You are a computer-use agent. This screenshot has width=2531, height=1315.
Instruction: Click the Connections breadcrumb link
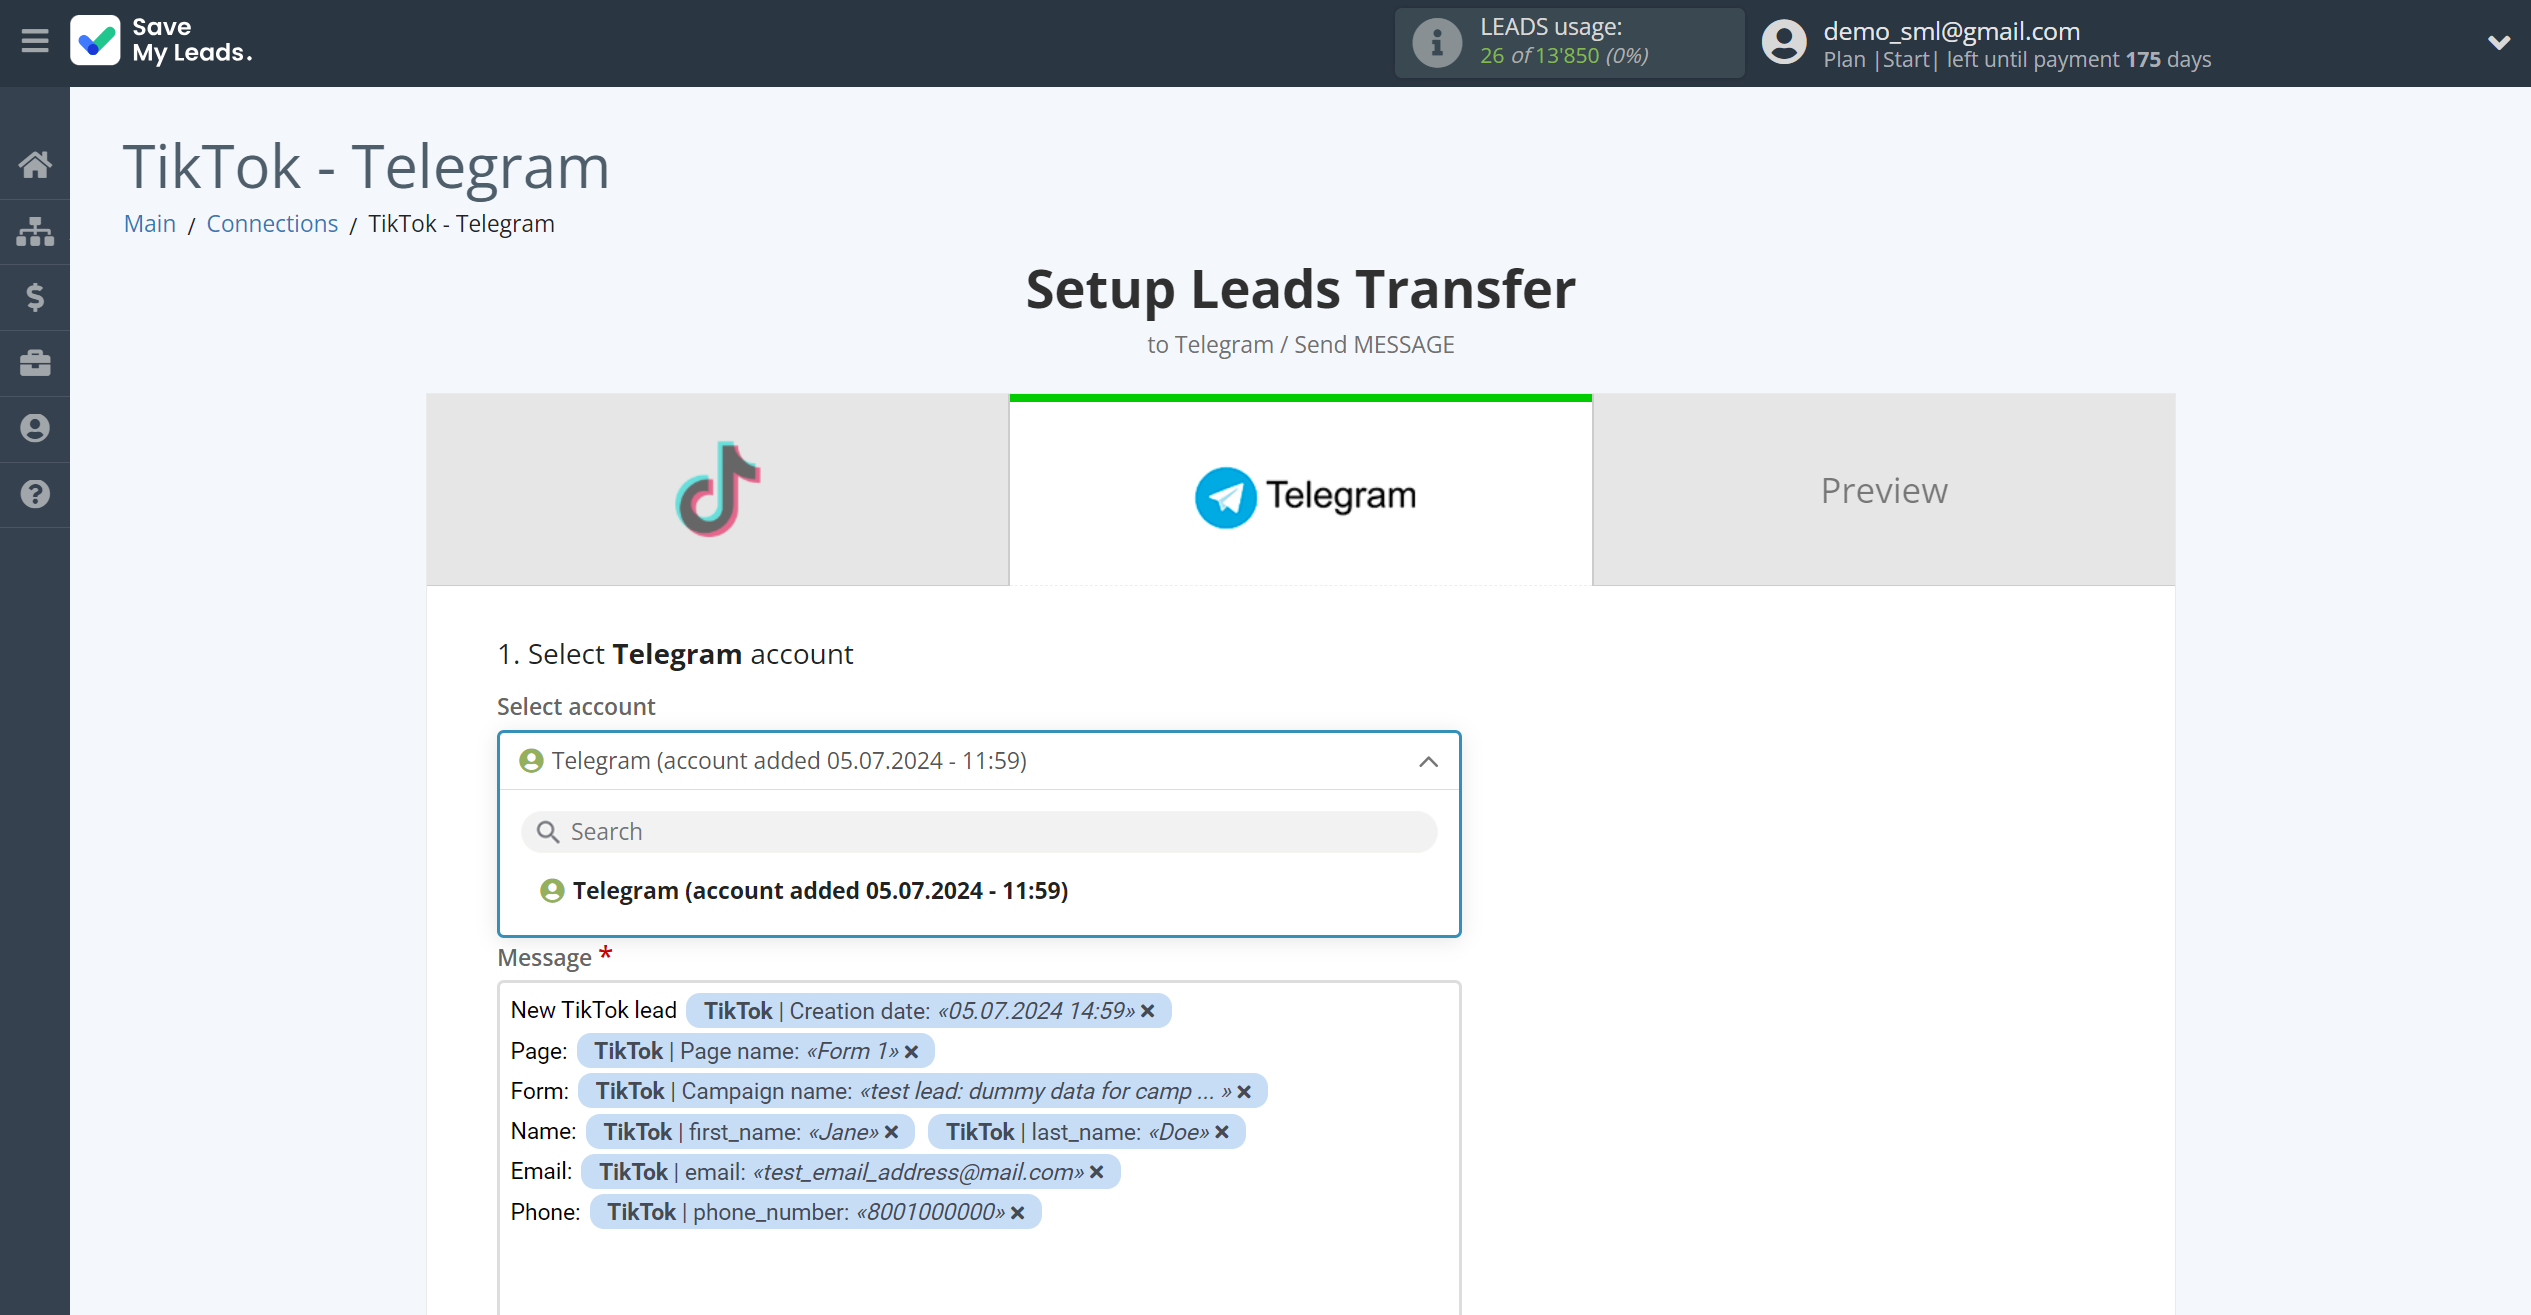(x=273, y=223)
